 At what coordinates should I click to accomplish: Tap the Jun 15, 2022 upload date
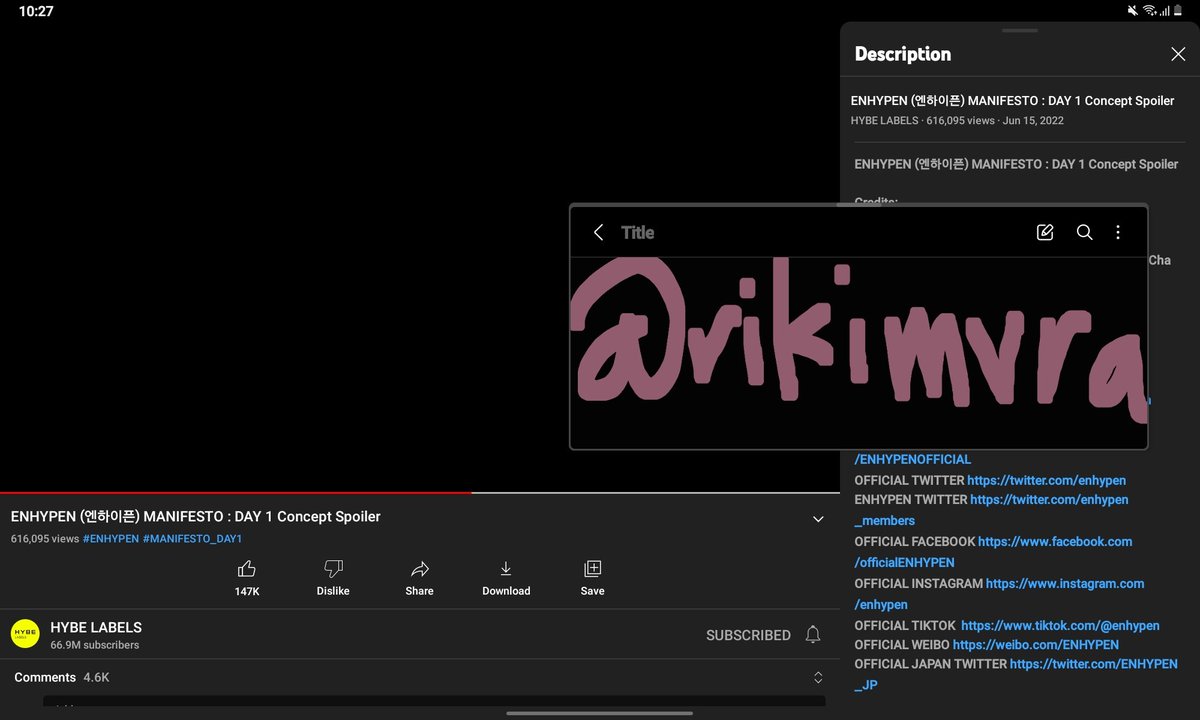(1033, 121)
